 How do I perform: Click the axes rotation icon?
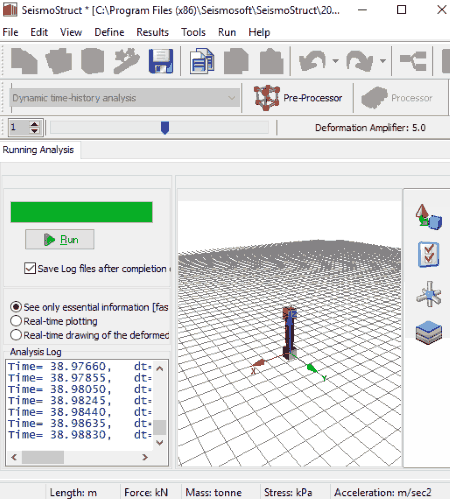429,294
